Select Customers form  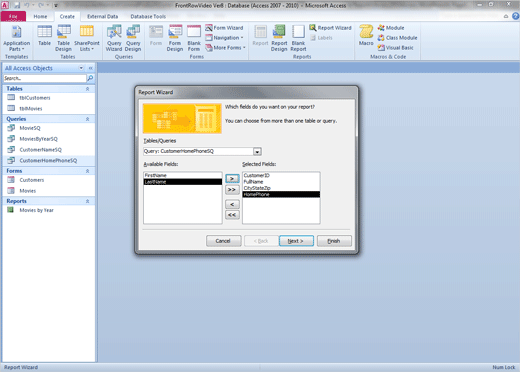49,180
